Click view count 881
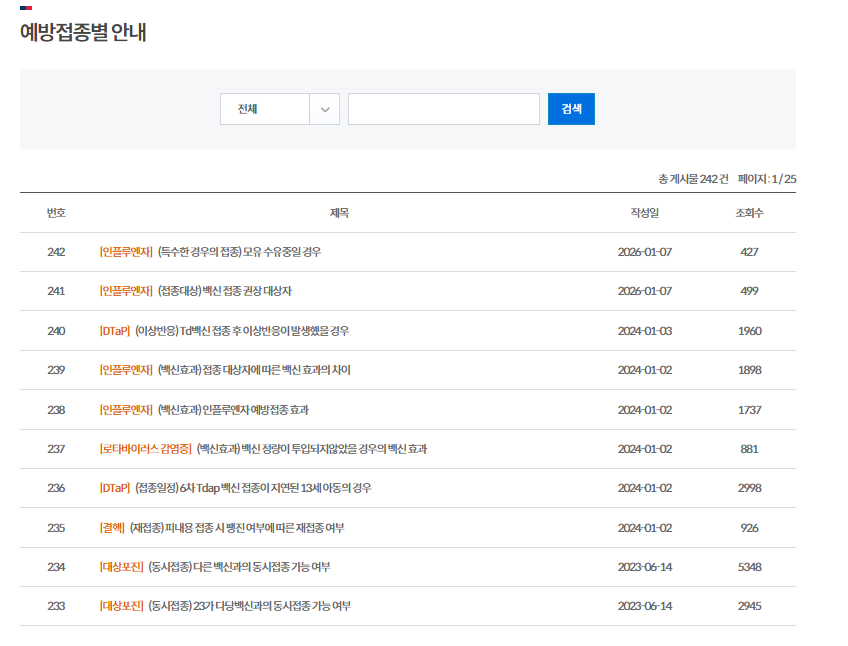The height and width of the screenshot is (646, 848). pyautogui.click(x=749, y=449)
